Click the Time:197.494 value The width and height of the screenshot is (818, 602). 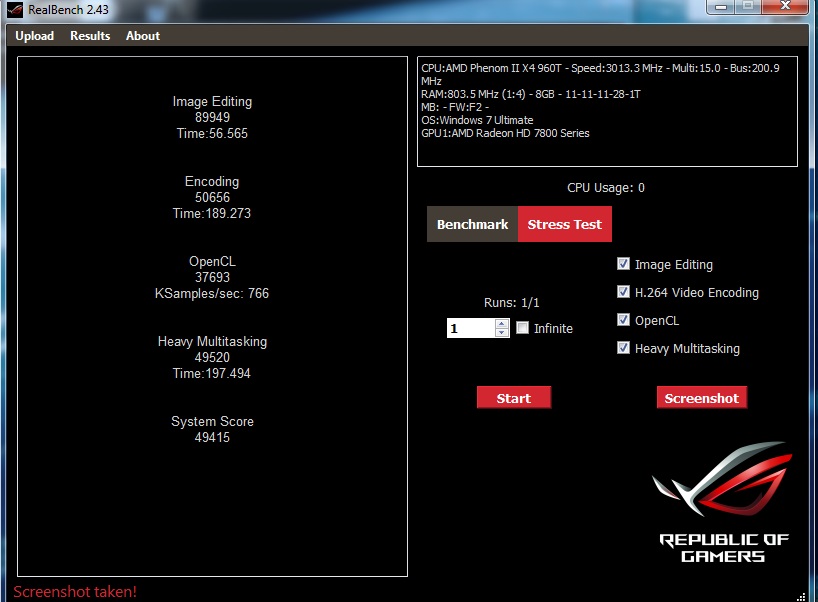(212, 374)
